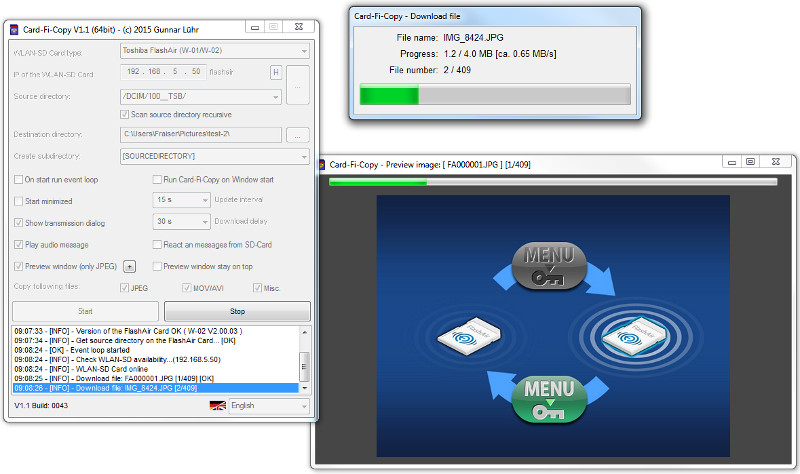Toggle Play audio message checkbox
800x474 pixels.
pyautogui.click(x=18, y=244)
